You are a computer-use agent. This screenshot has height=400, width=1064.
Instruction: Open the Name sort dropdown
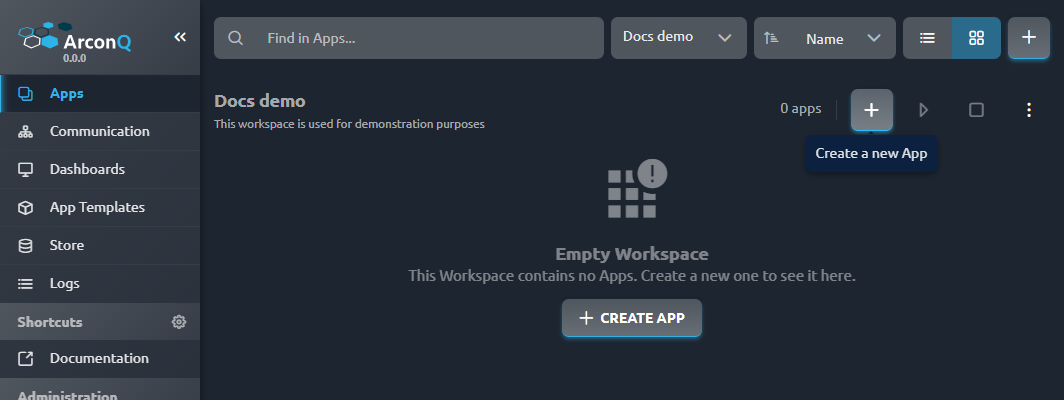(x=825, y=38)
